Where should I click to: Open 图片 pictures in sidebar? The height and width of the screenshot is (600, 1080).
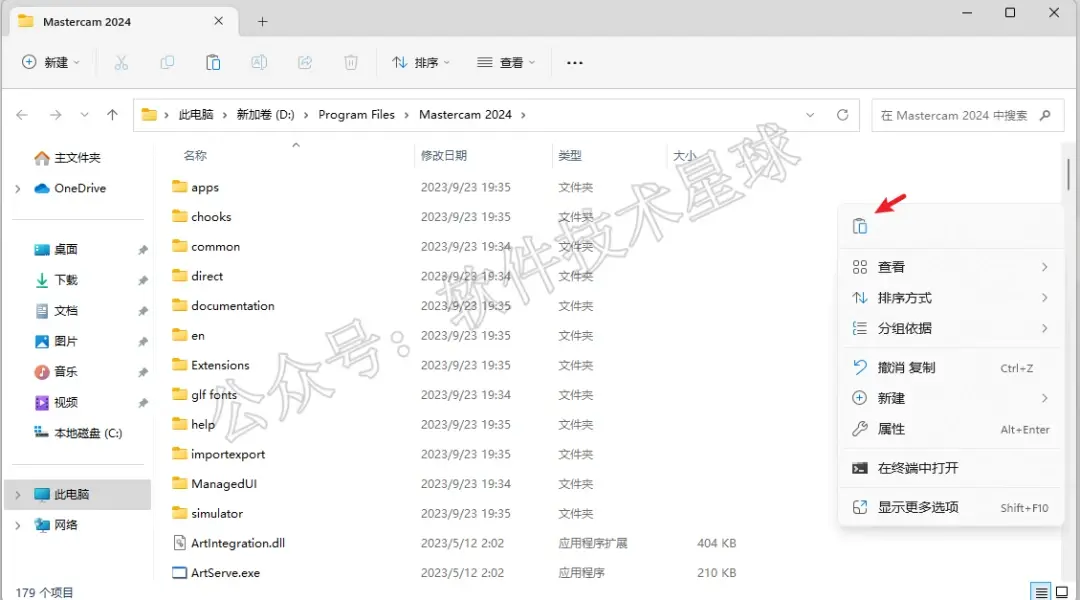pos(56,341)
